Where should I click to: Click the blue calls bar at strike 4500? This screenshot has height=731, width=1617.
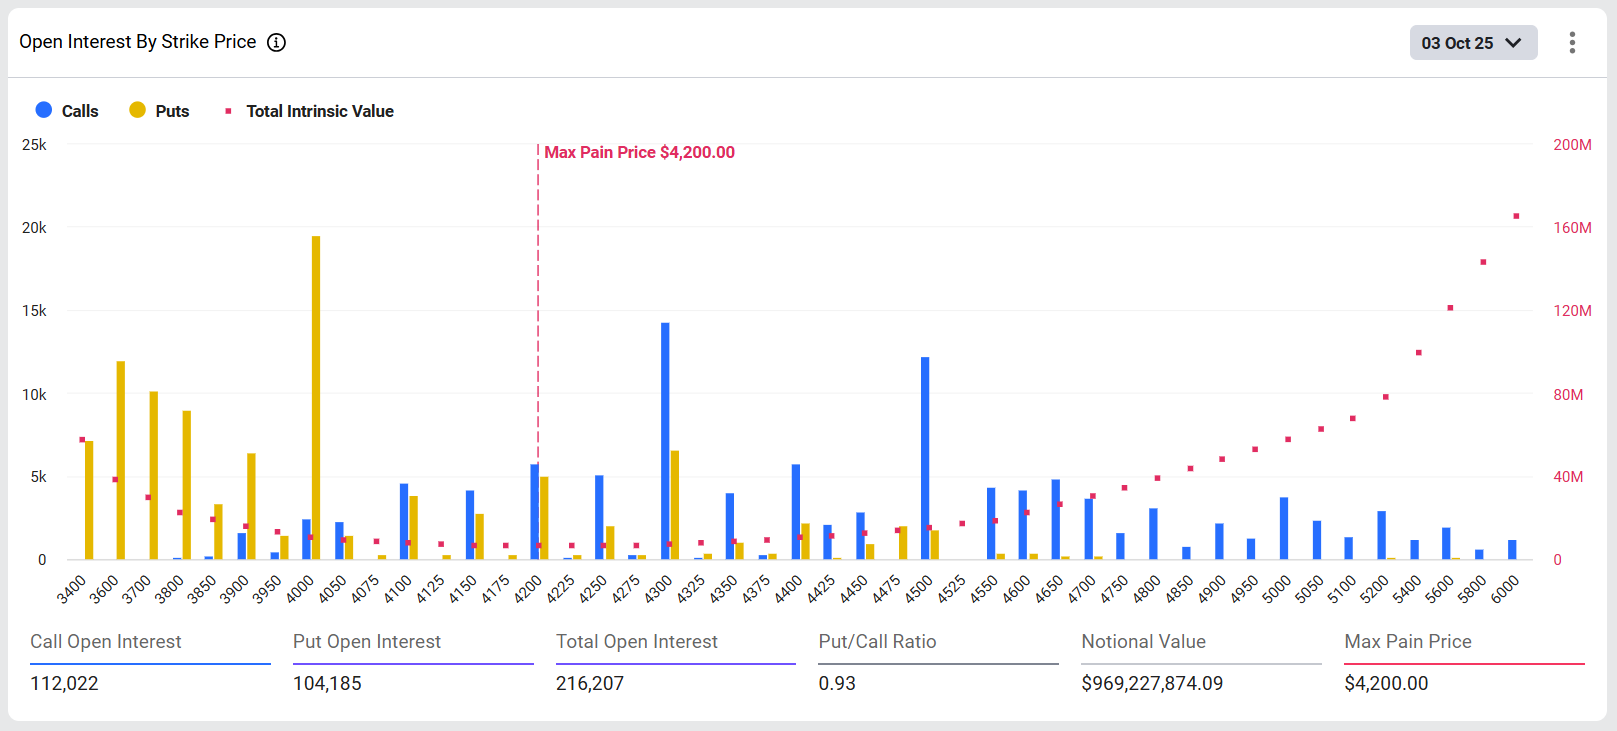coord(925,458)
